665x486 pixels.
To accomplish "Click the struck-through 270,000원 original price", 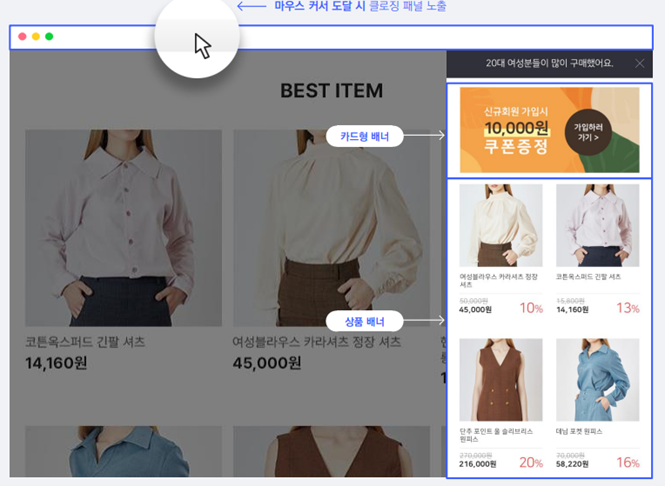I will point(475,455).
